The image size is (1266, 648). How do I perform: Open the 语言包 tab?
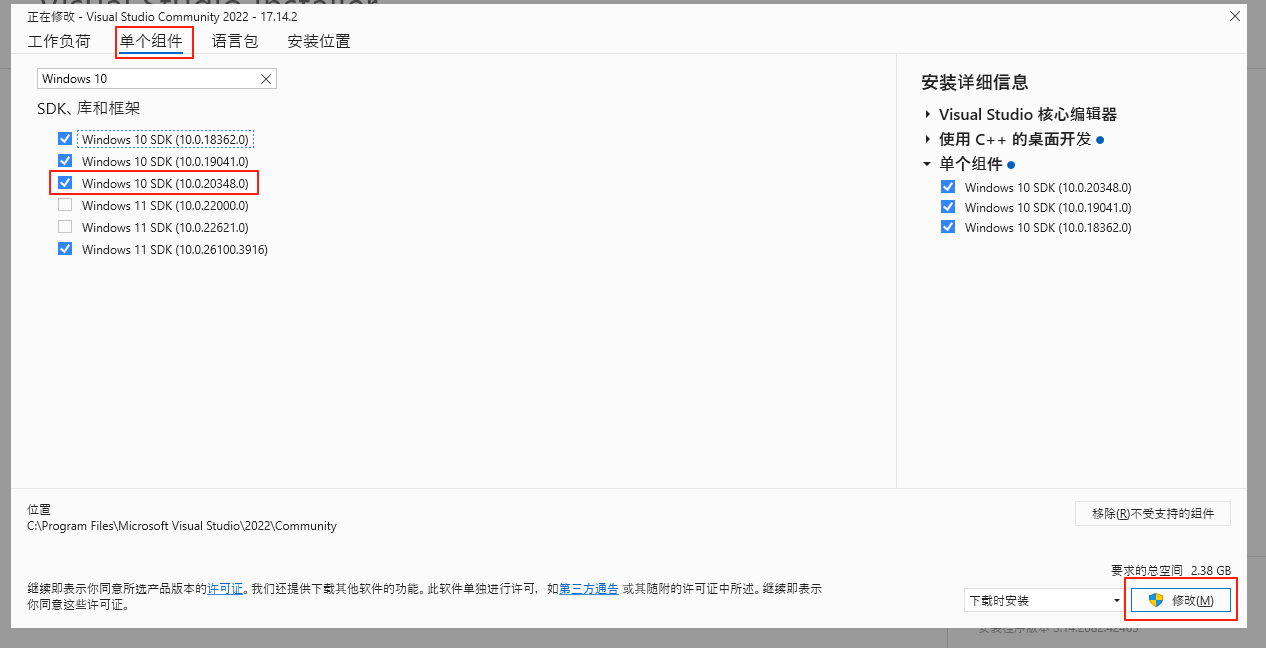235,41
